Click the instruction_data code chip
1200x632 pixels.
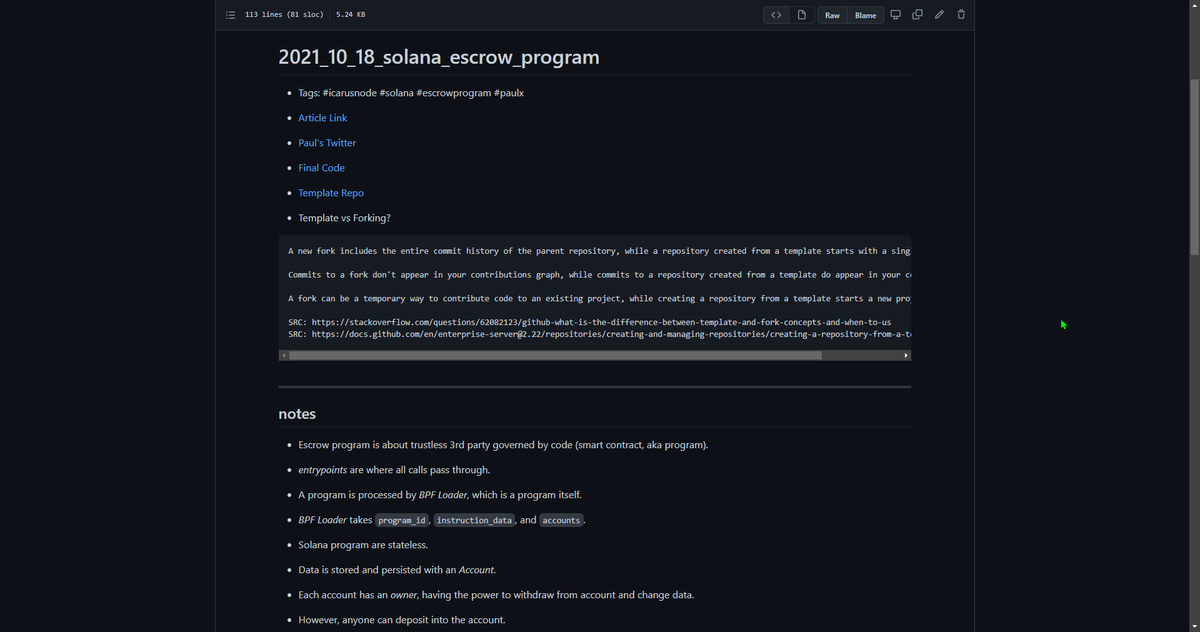click(474, 521)
